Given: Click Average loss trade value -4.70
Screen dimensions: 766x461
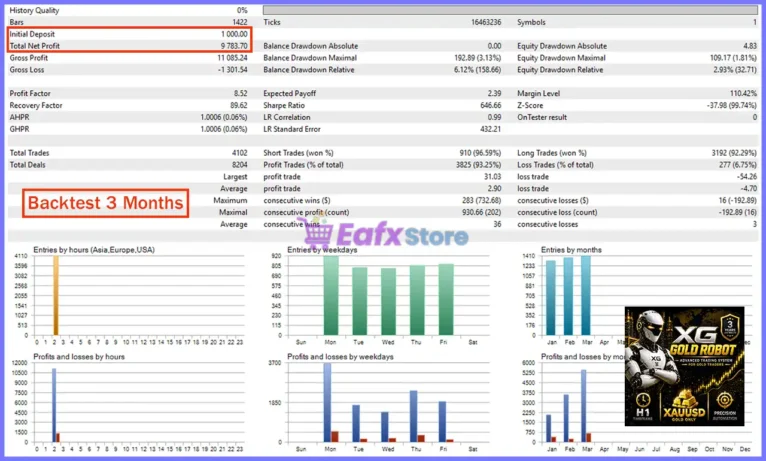Looking at the screenshot, I should [748, 189].
